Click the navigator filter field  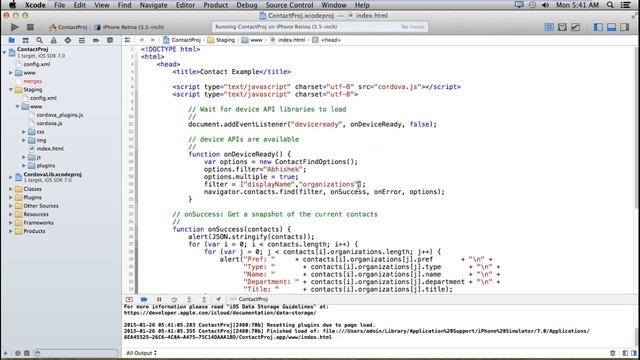tap(76, 353)
